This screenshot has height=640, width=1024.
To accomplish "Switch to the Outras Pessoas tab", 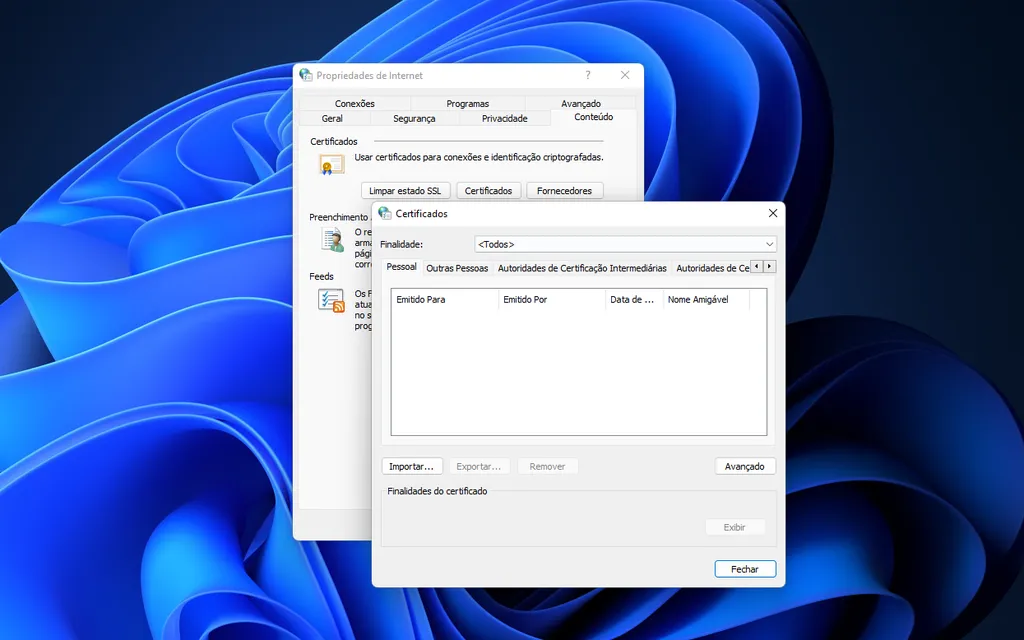I will [457, 267].
